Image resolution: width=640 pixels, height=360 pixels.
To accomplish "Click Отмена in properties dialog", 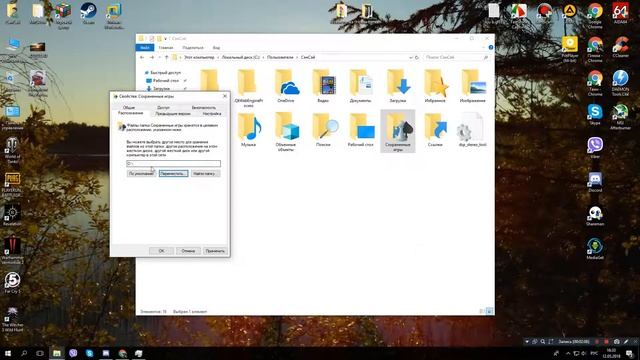I will point(188,251).
